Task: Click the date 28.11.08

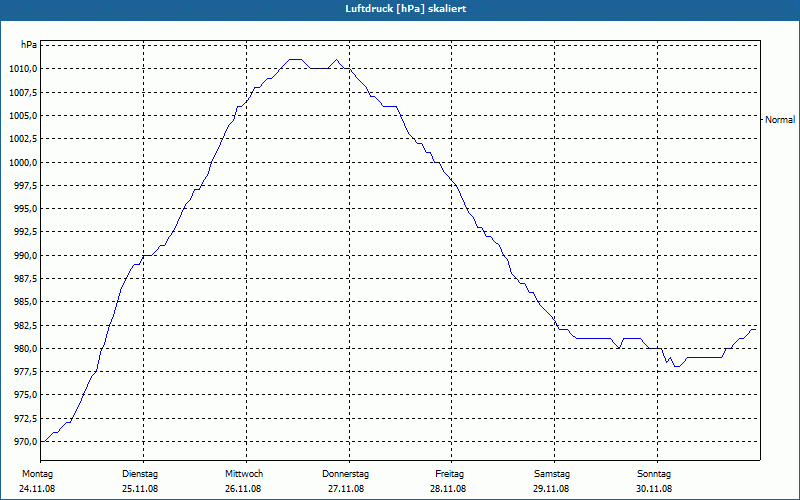Action: point(448,489)
